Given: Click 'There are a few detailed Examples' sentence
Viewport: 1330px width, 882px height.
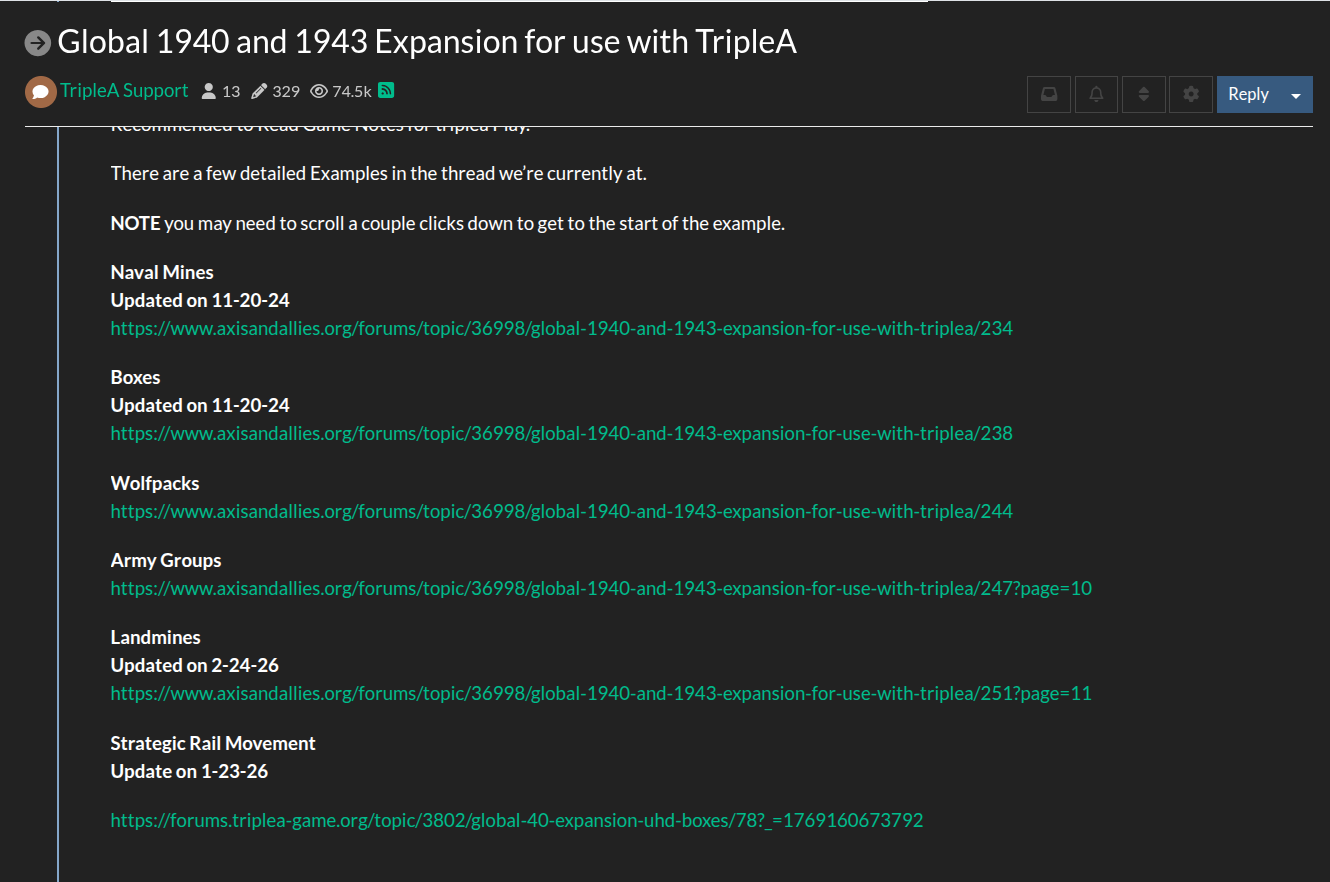Looking at the screenshot, I should point(379,173).
